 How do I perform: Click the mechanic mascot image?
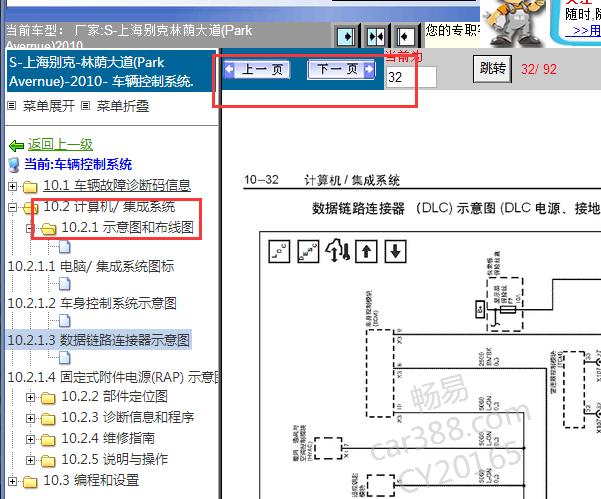pyautogui.click(x=512, y=23)
